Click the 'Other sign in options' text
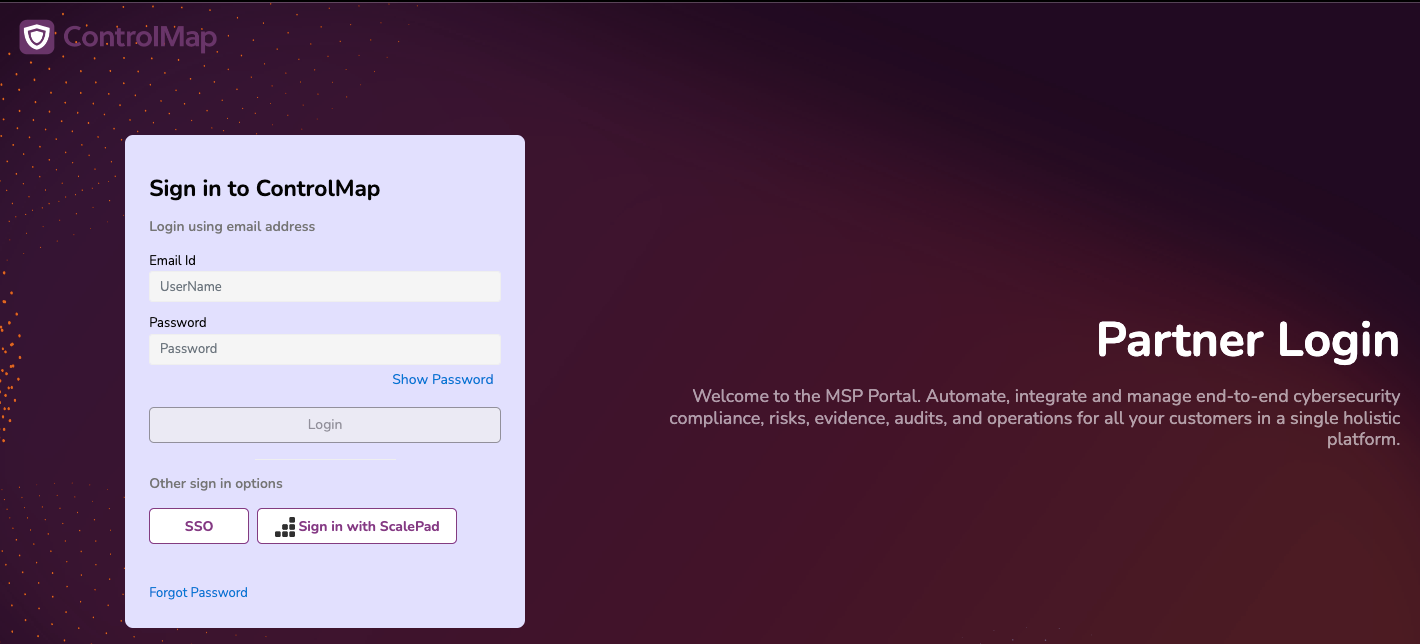This screenshot has height=644, width=1420. 216,483
